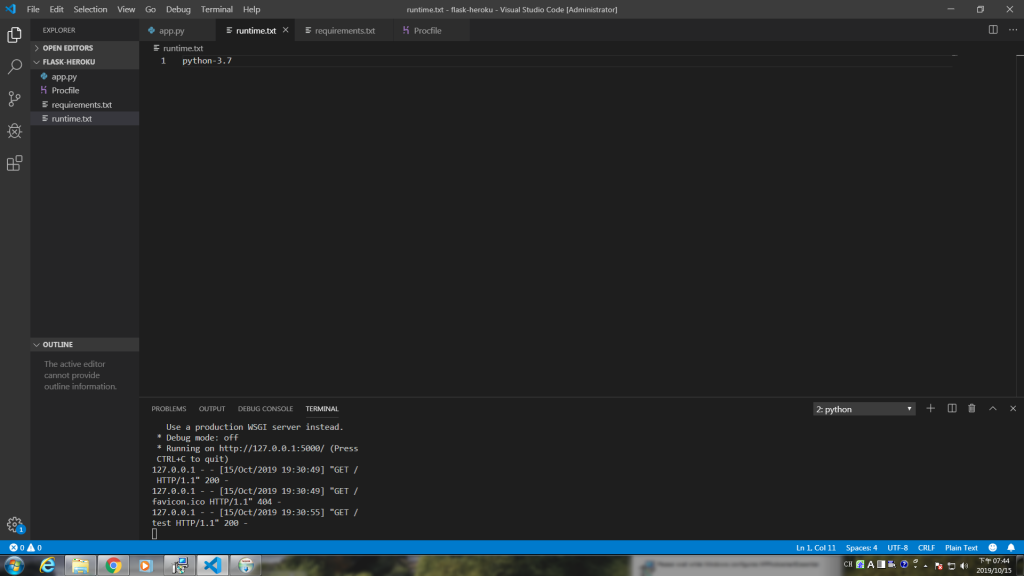Open the Help menu
The height and width of the screenshot is (576, 1024).
tap(251, 9)
